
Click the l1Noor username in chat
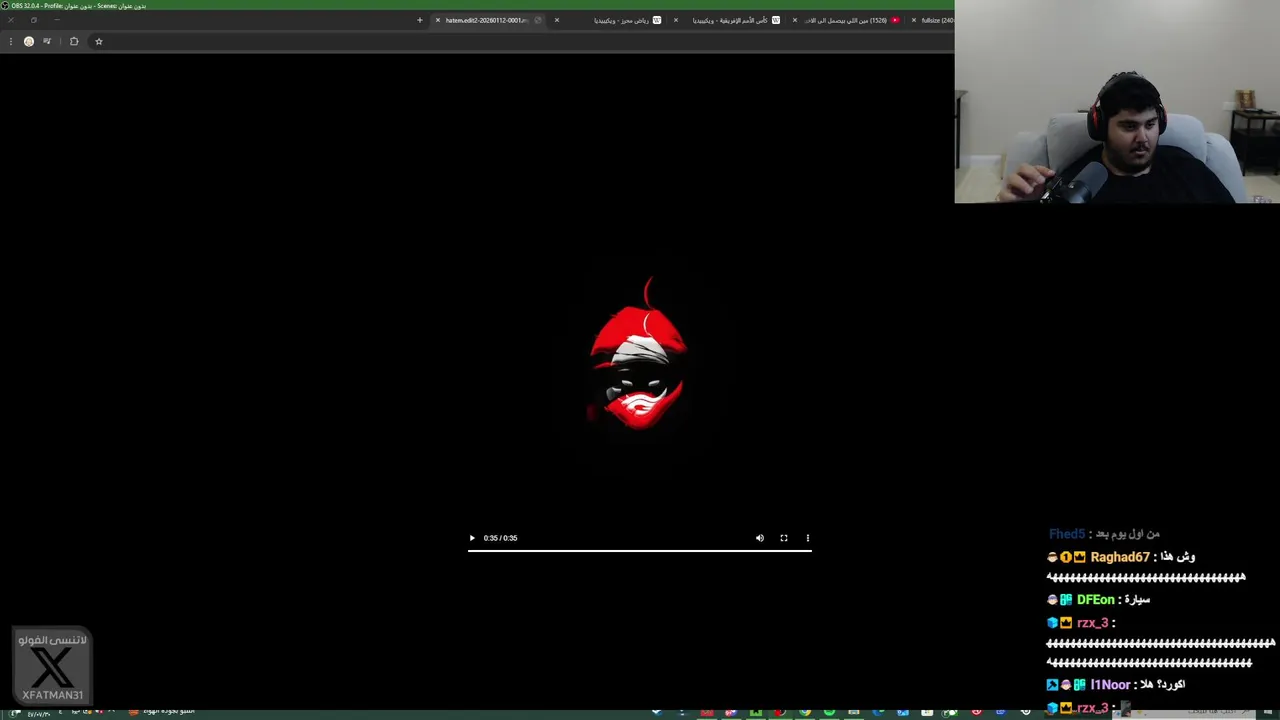pyautogui.click(x=1110, y=685)
